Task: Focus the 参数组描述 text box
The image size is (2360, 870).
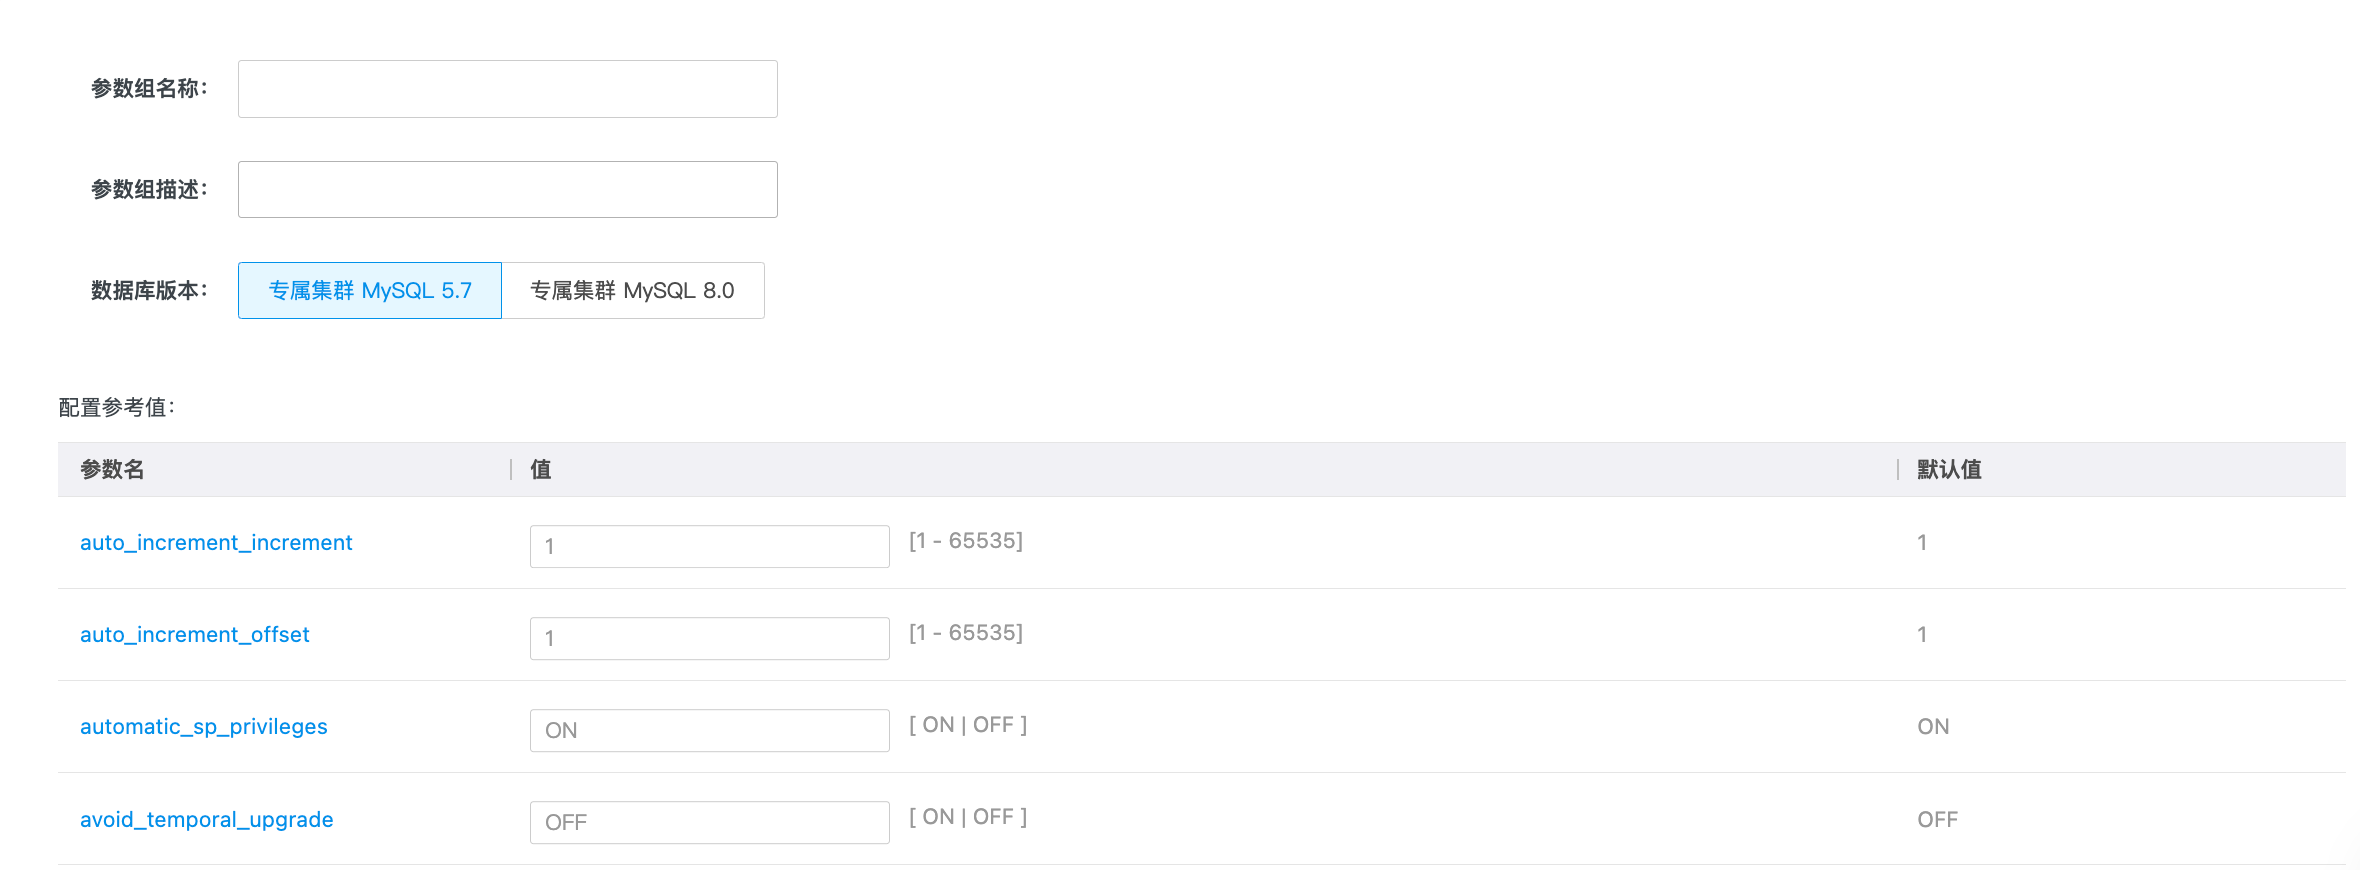Action: [507, 189]
